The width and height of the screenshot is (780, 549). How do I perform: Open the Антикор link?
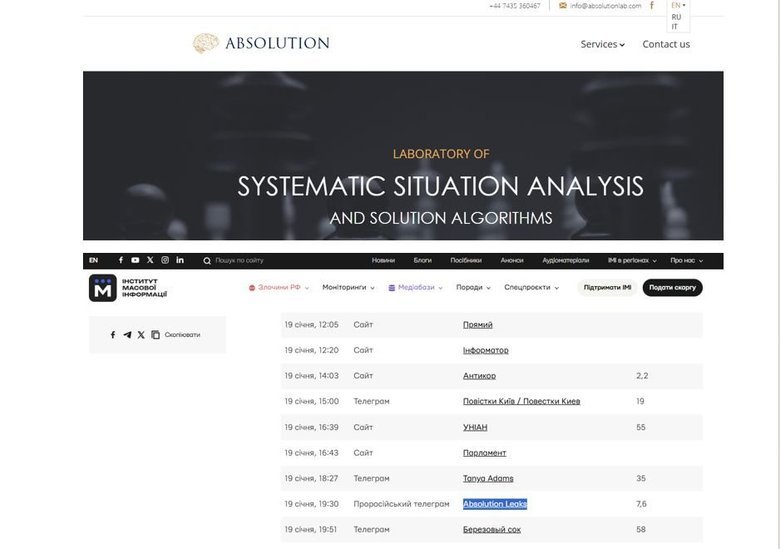tap(480, 376)
